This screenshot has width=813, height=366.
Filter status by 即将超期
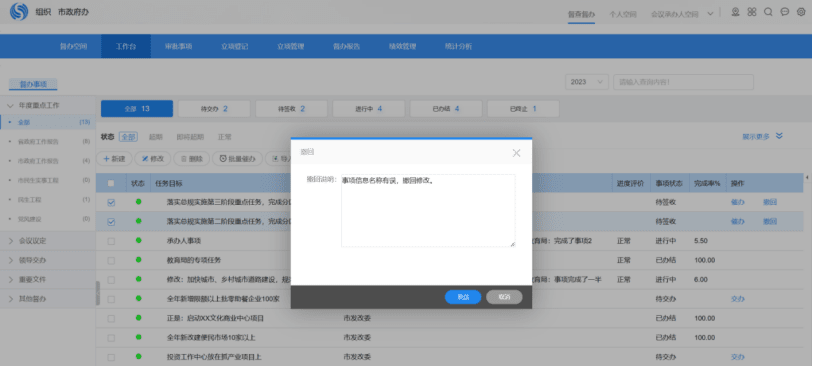pos(190,137)
